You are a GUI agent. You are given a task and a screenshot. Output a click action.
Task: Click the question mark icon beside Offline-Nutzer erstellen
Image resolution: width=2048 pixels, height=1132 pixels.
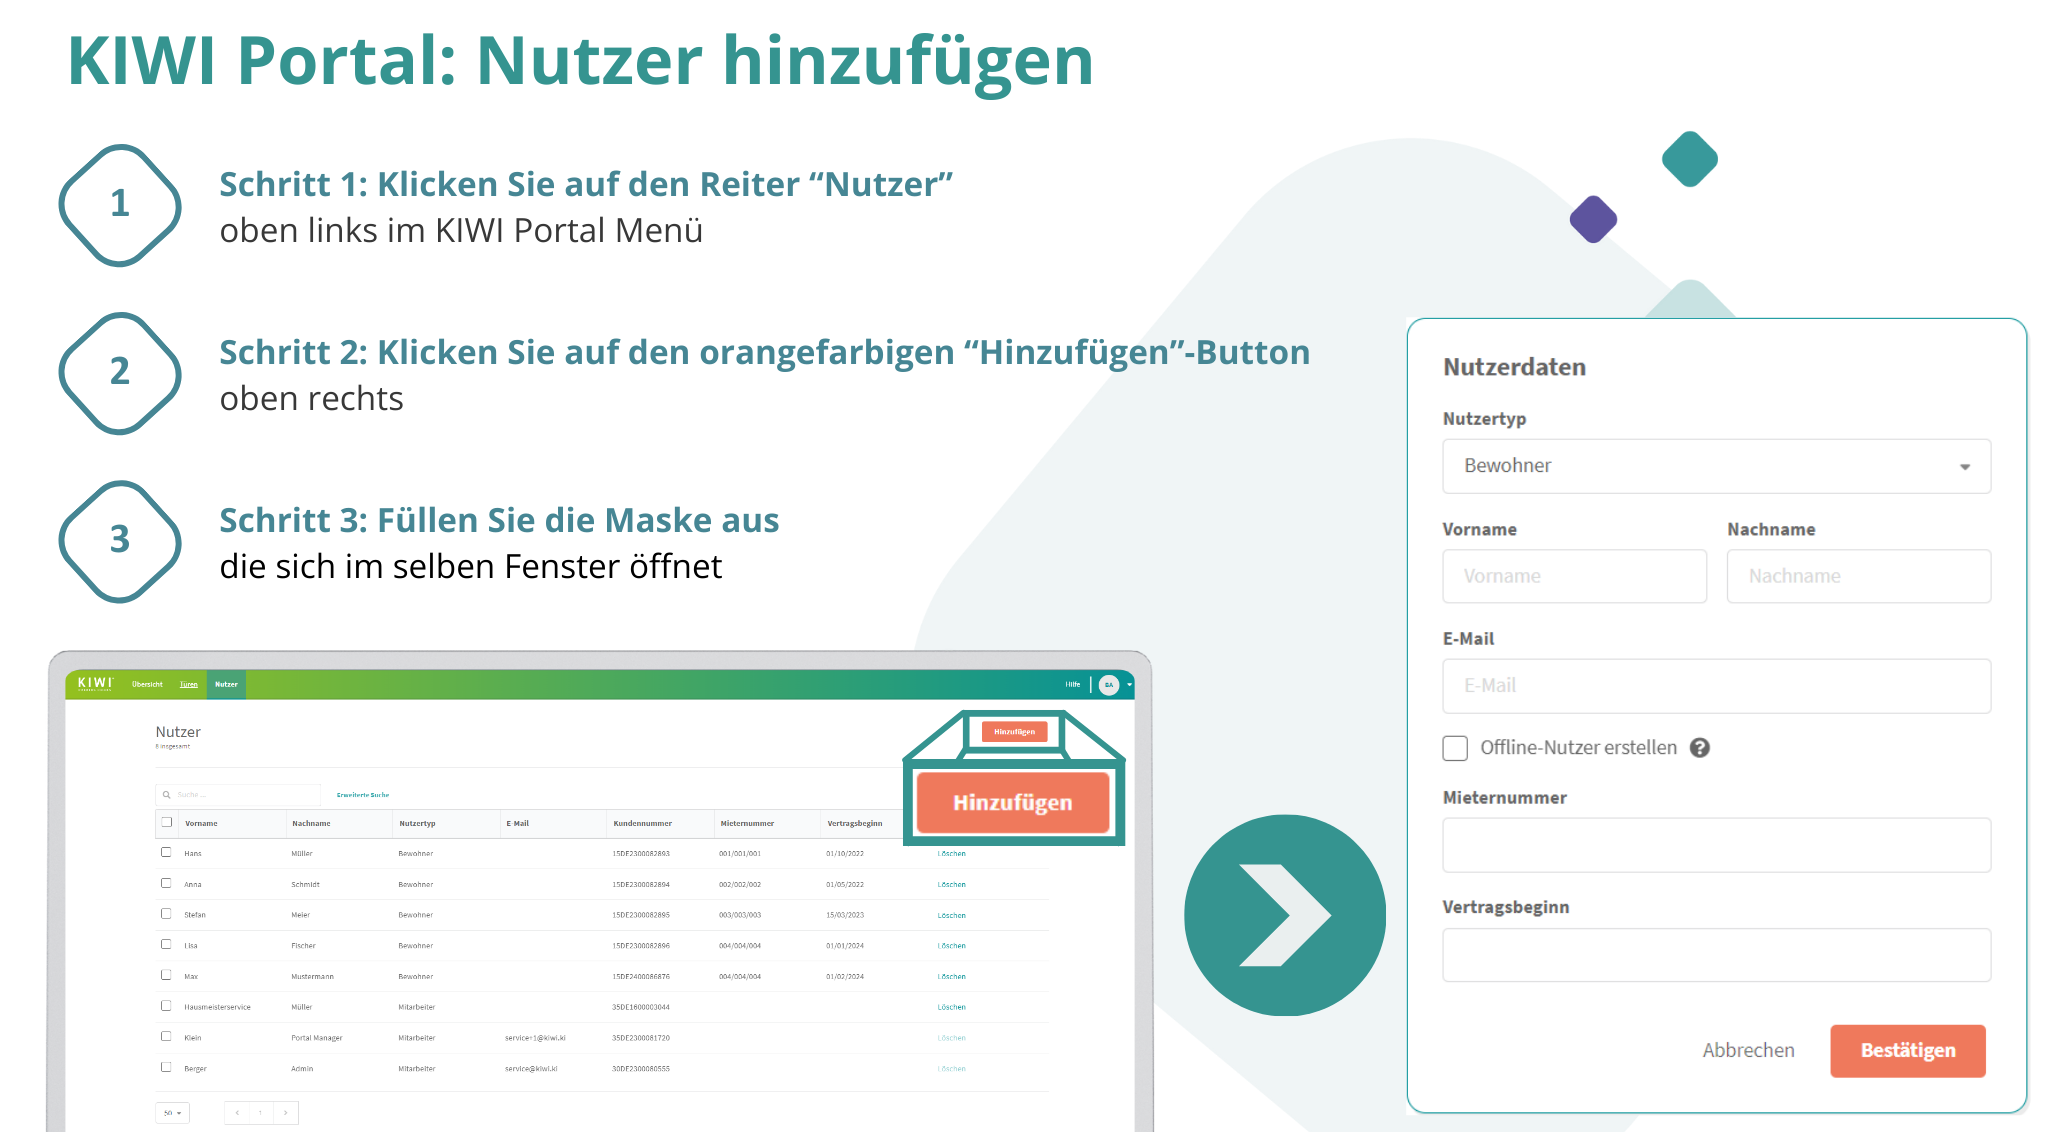[x=1702, y=747]
